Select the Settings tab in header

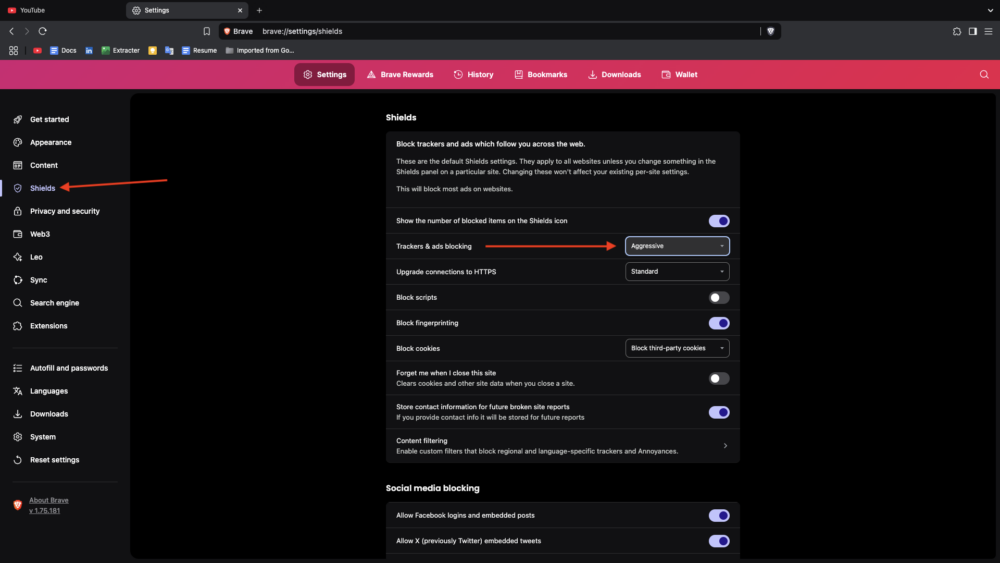pyautogui.click(x=325, y=75)
